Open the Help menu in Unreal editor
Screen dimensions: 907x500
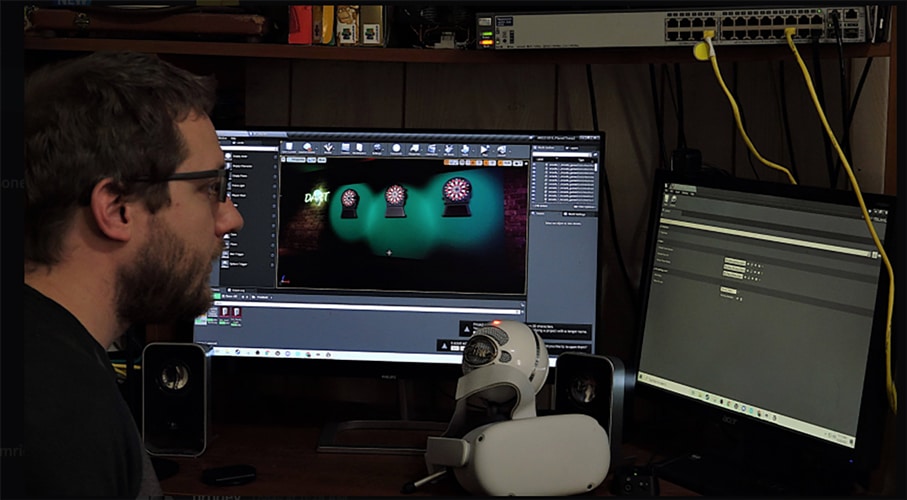pyautogui.click(x=233, y=138)
